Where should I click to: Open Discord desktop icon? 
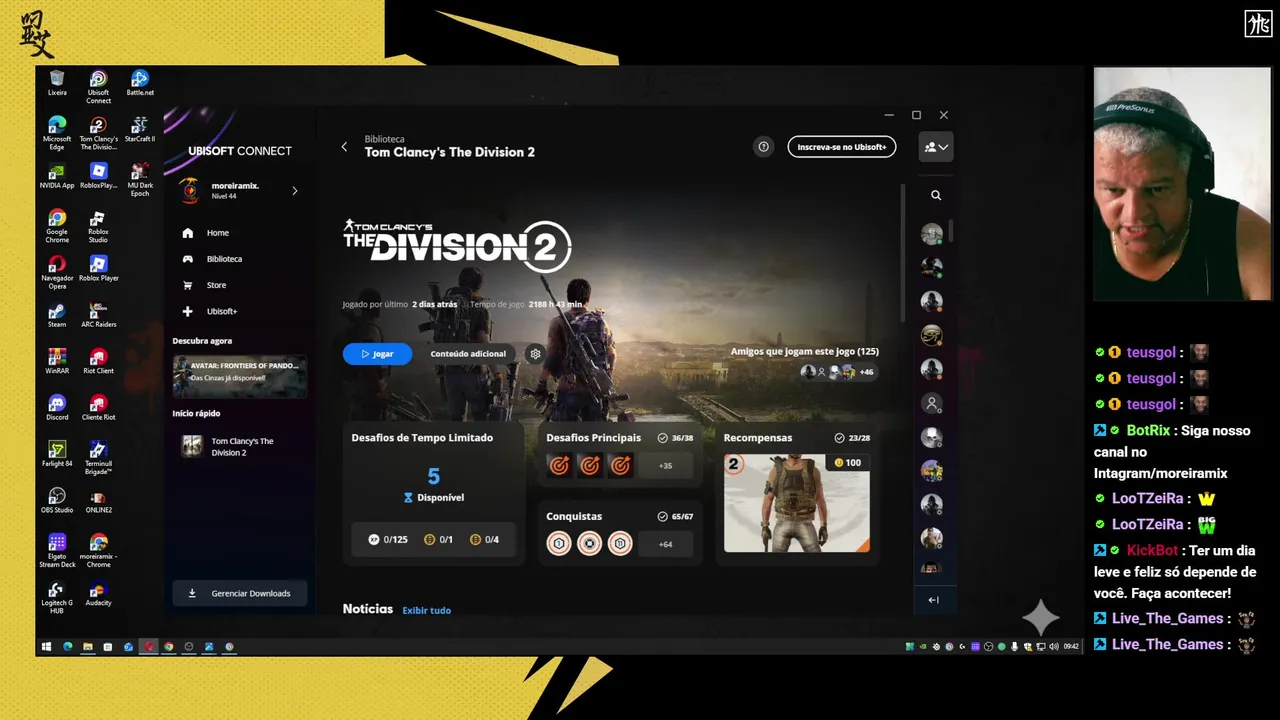[x=57, y=407]
